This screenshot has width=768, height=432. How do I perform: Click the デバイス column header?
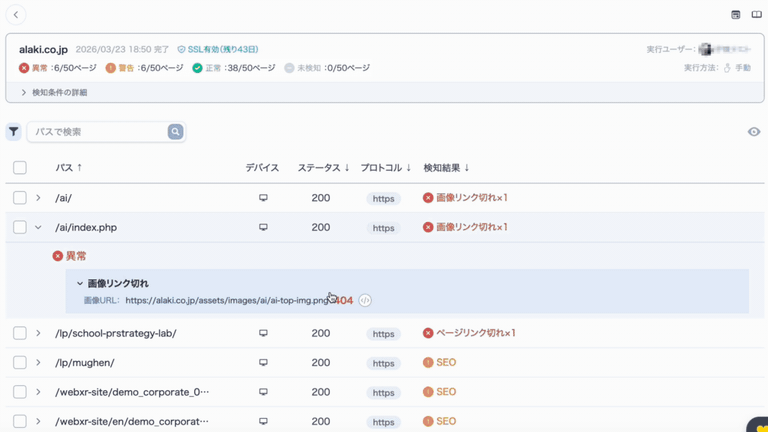[262, 168]
